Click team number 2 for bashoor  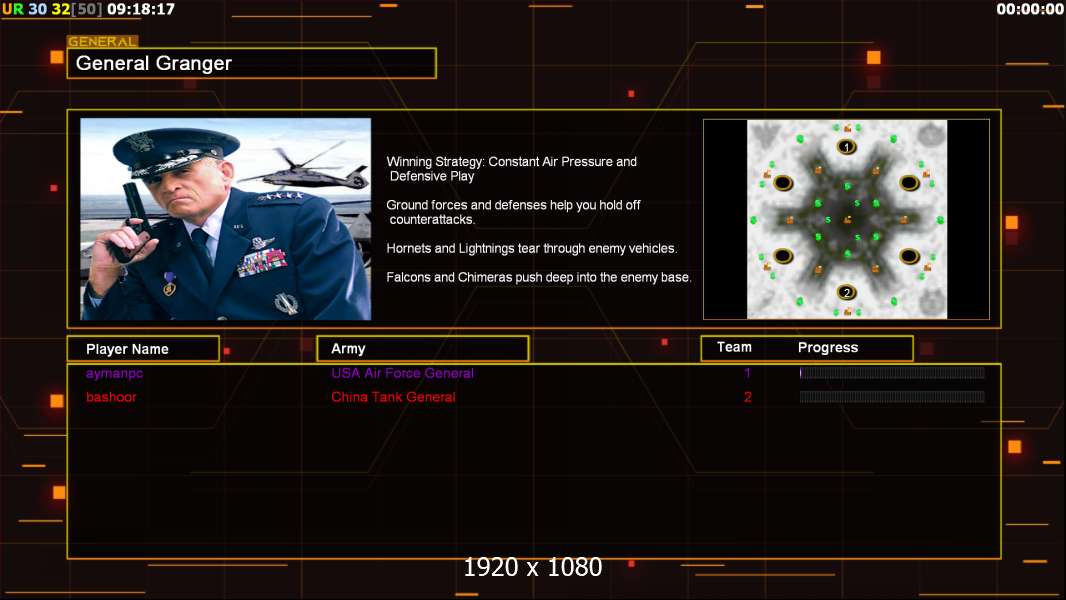748,397
